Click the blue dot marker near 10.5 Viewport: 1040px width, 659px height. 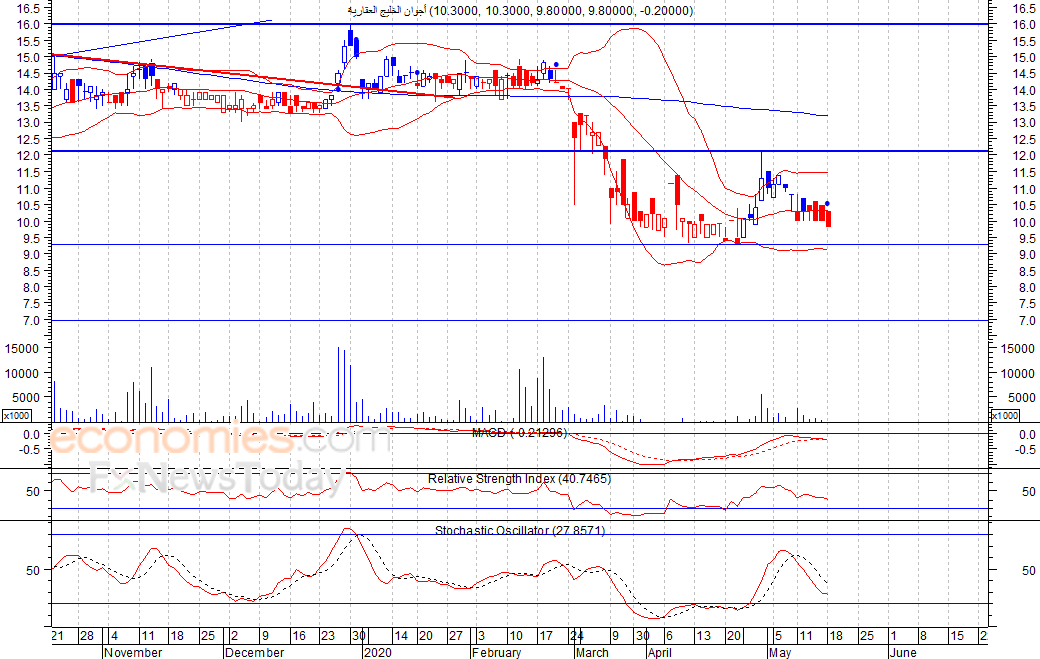pos(827,204)
